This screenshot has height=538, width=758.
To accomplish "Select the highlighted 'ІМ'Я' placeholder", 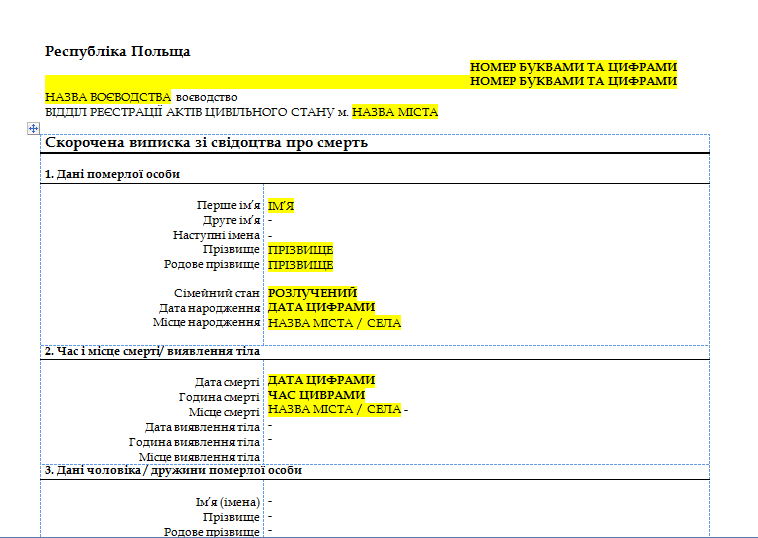I will click(281, 206).
